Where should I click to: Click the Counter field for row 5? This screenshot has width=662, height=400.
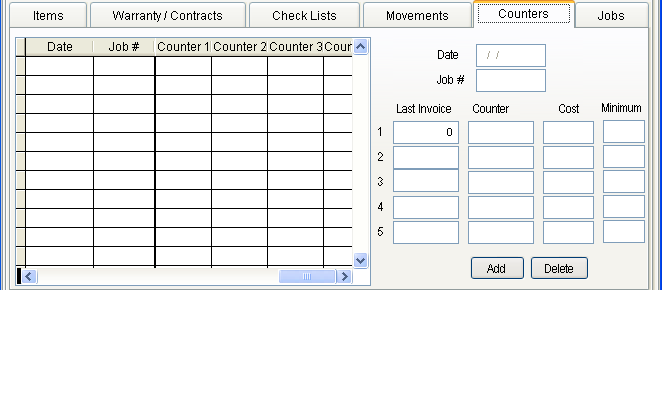(x=500, y=232)
